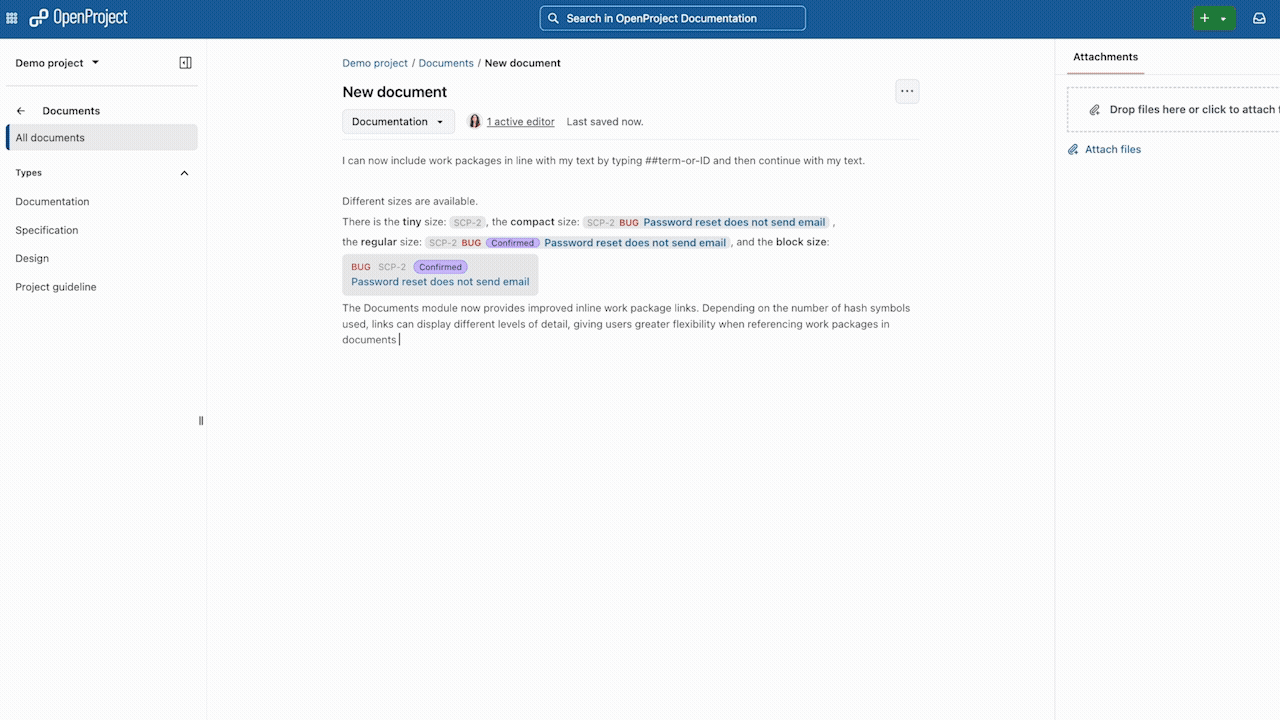Go to Demo project breadcrumb

375,63
